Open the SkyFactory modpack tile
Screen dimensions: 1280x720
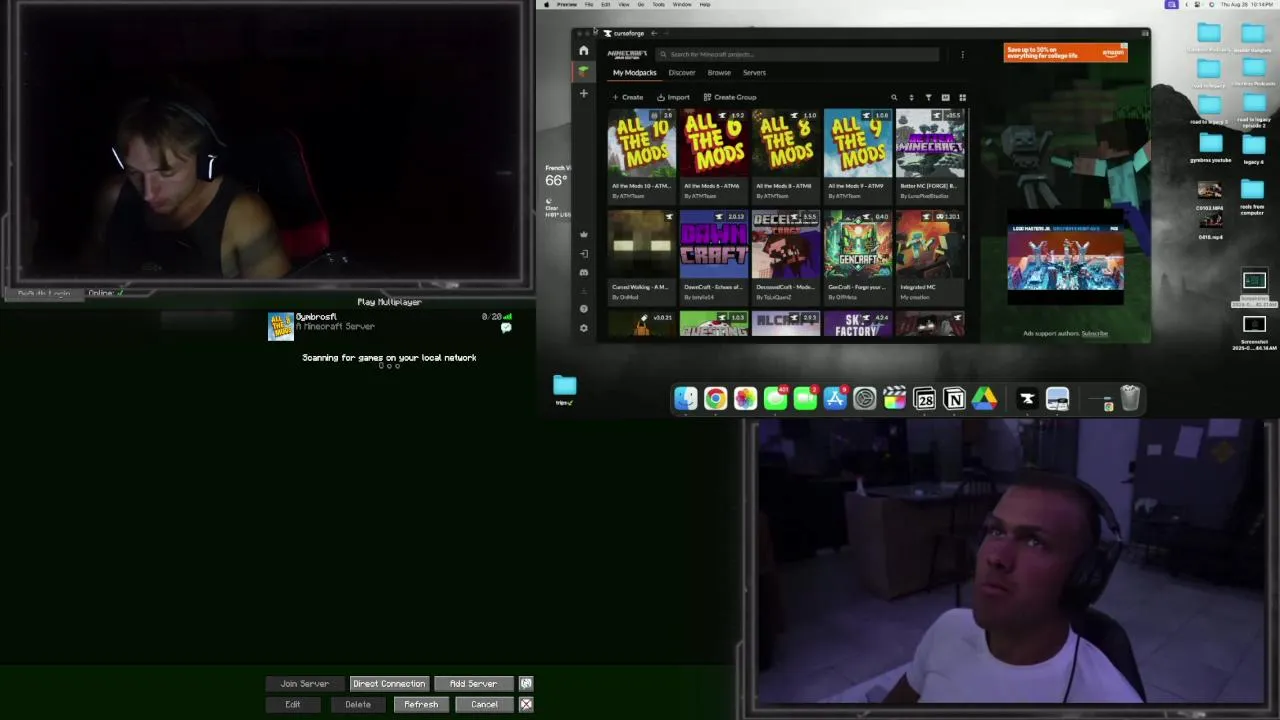858,324
